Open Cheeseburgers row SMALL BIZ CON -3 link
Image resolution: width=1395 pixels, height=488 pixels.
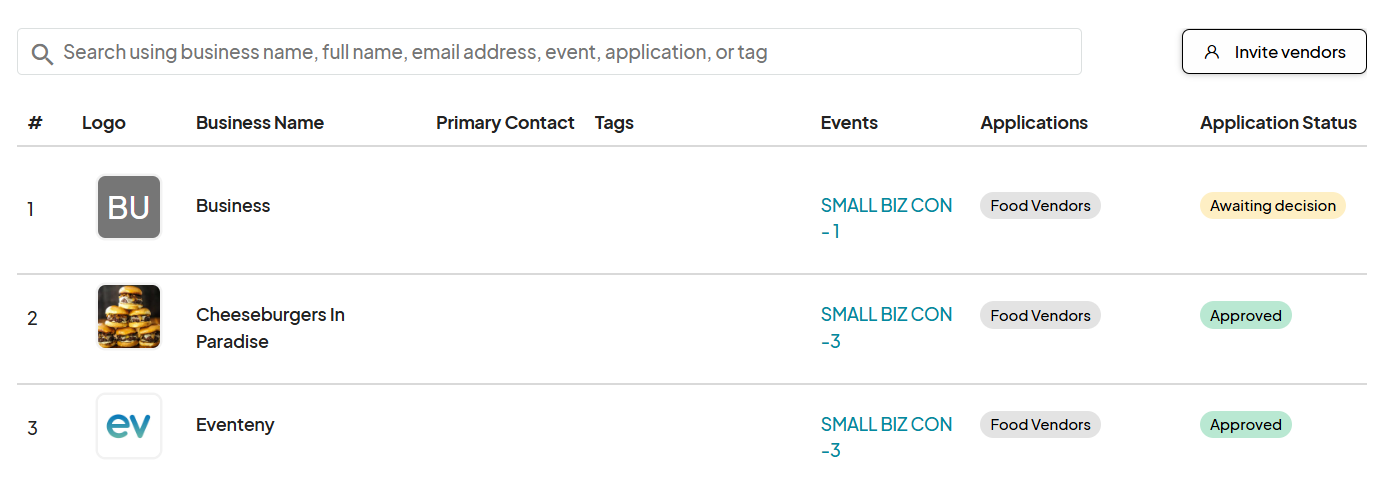coord(886,327)
